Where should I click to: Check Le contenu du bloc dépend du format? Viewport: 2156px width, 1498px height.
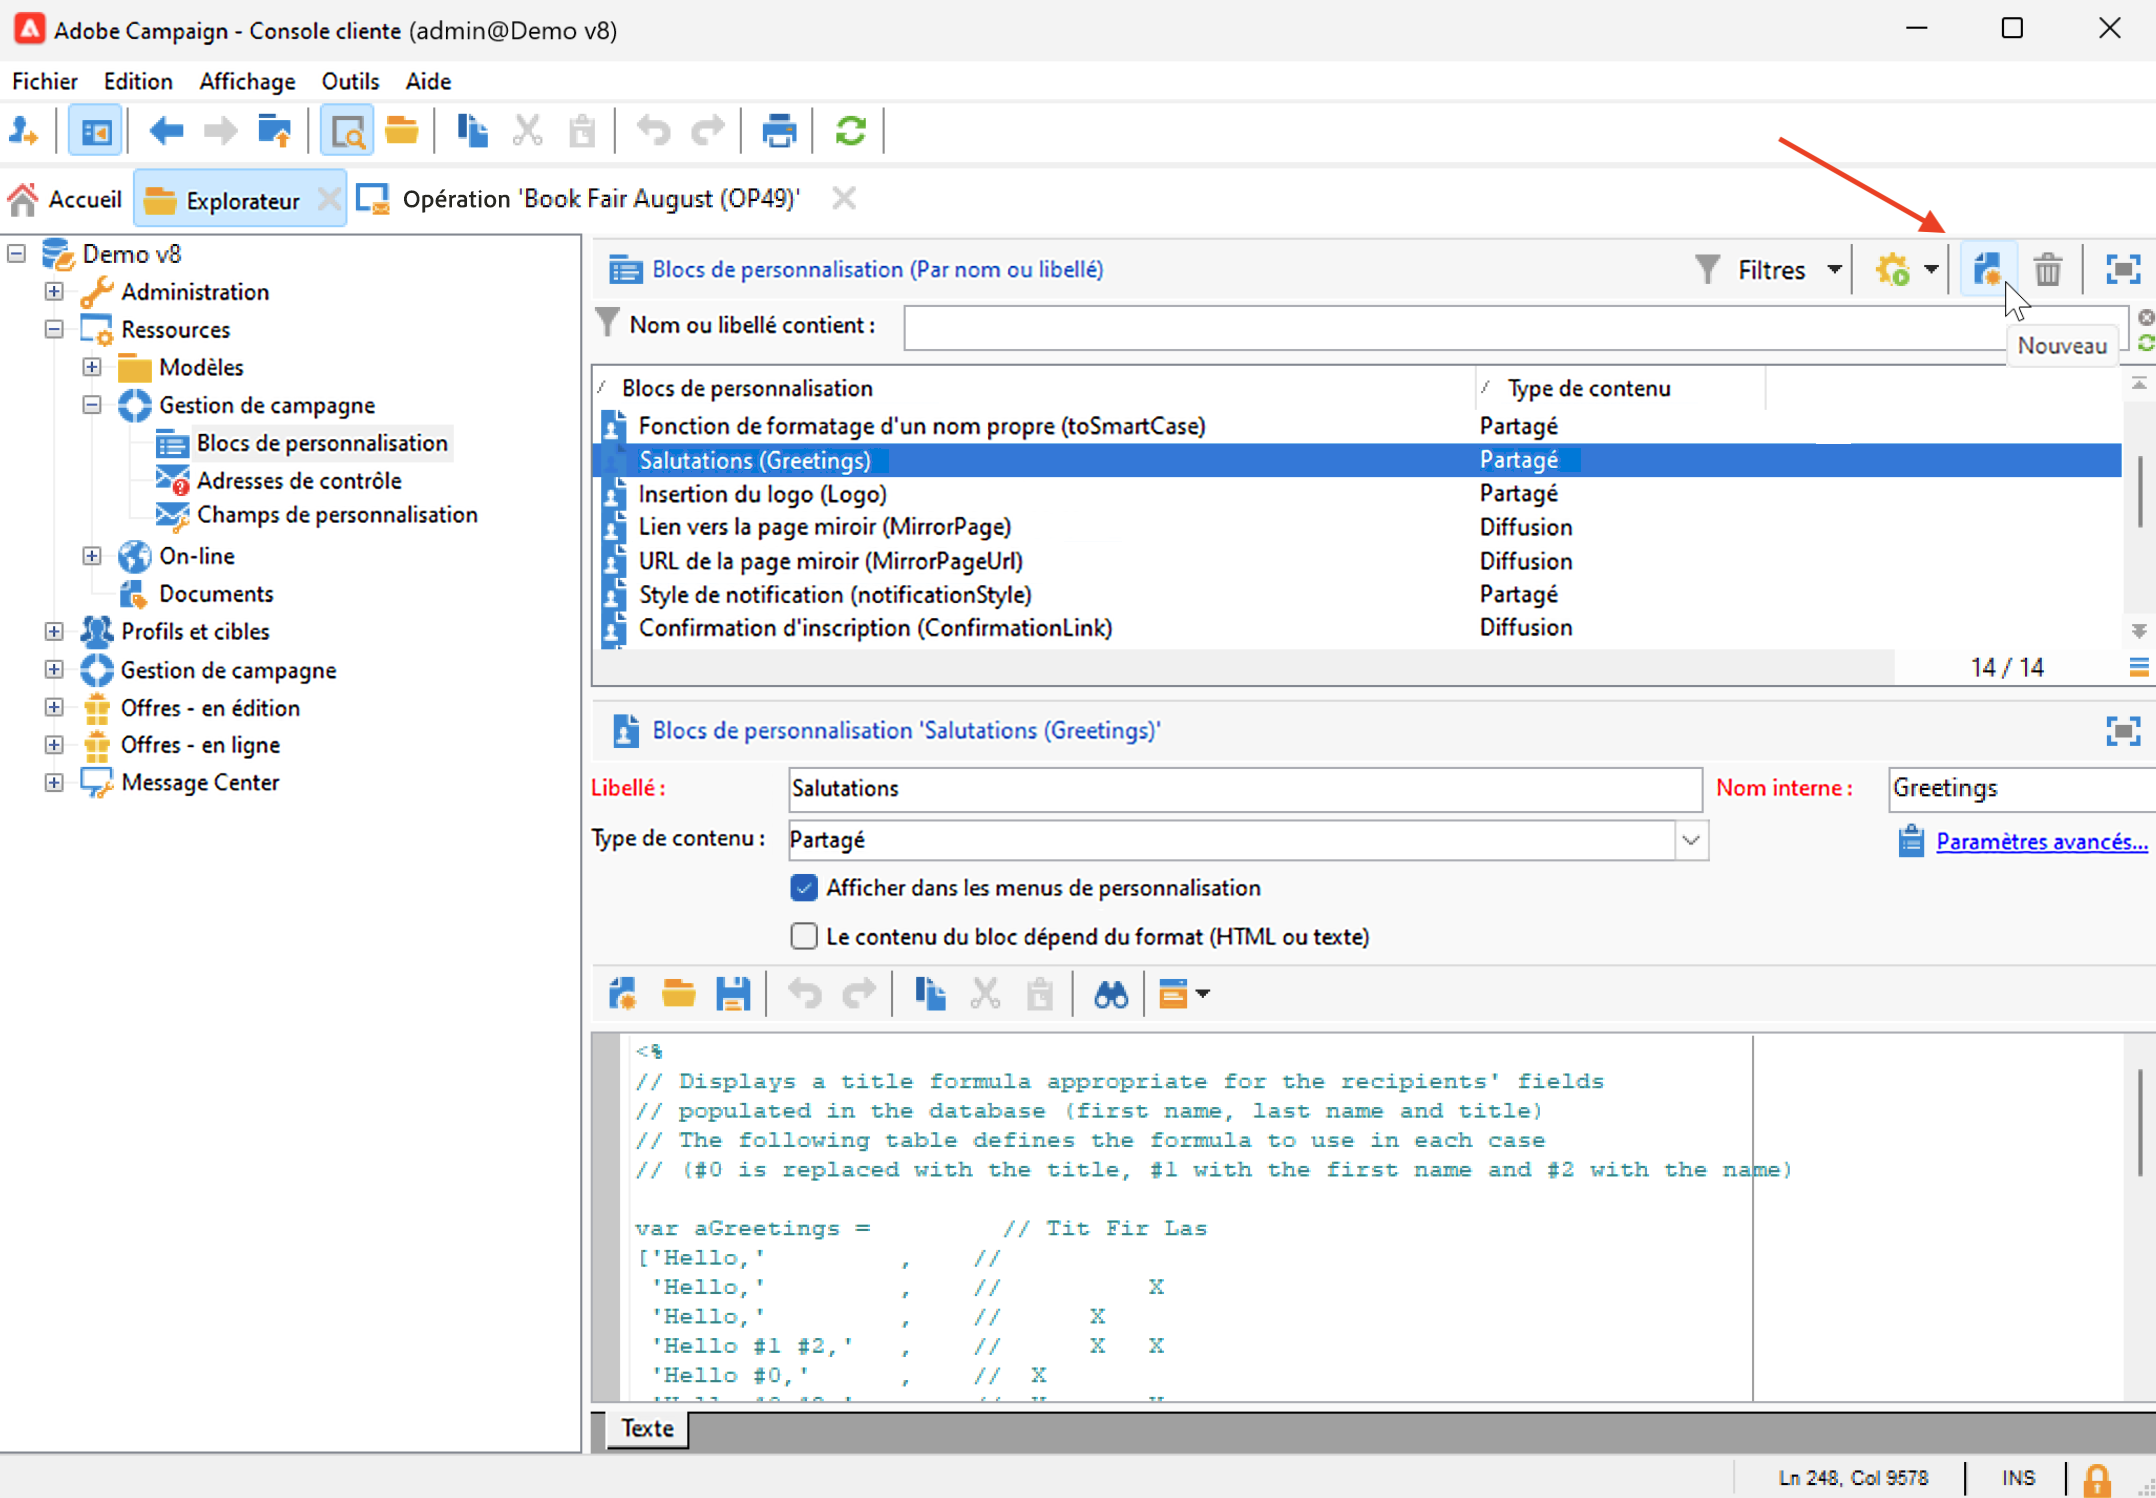(803, 937)
